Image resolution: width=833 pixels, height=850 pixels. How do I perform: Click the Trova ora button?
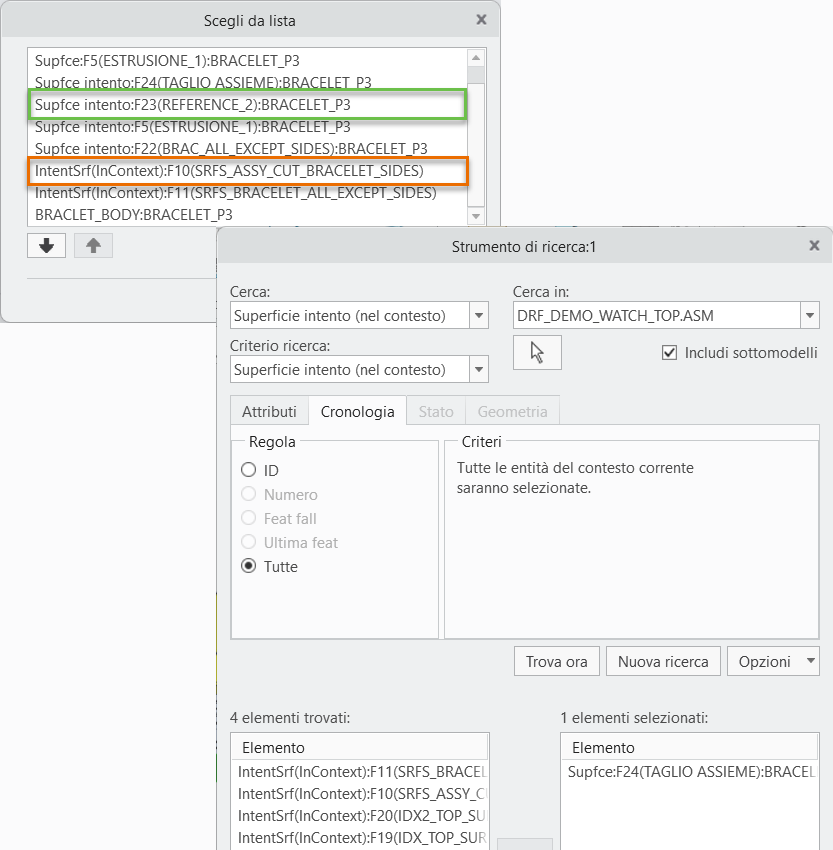pyautogui.click(x=557, y=661)
